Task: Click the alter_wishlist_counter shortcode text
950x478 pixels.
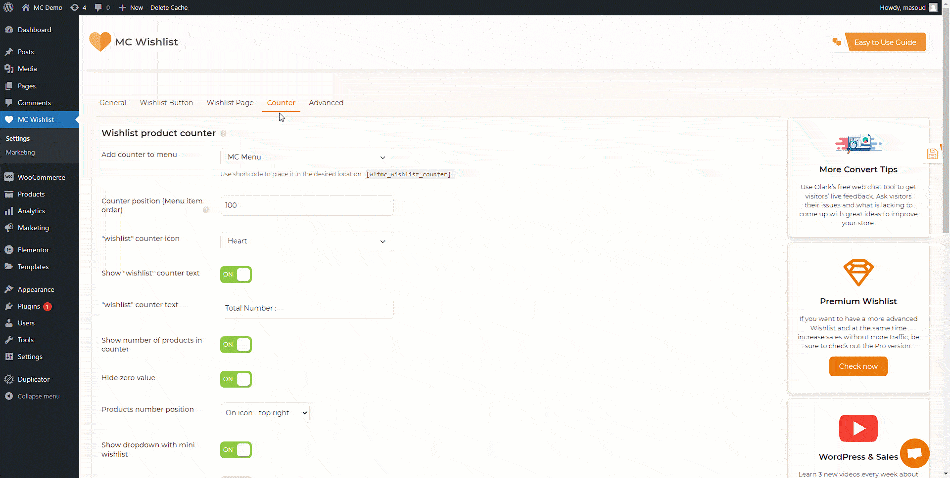Action: click(408, 174)
